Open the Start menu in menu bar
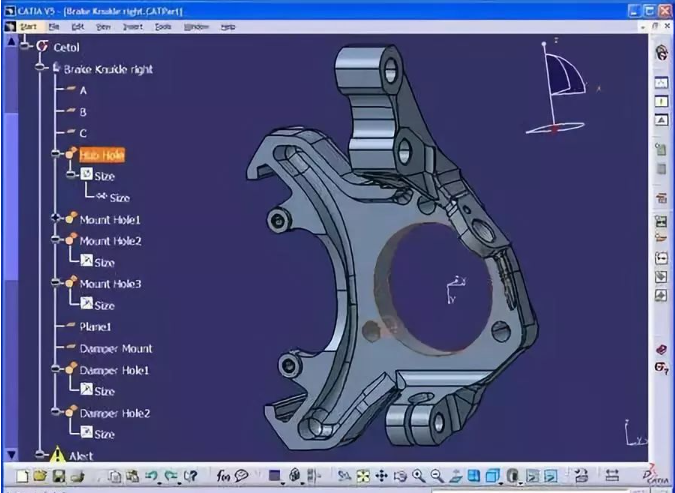The image size is (675, 493). click(28, 27)
